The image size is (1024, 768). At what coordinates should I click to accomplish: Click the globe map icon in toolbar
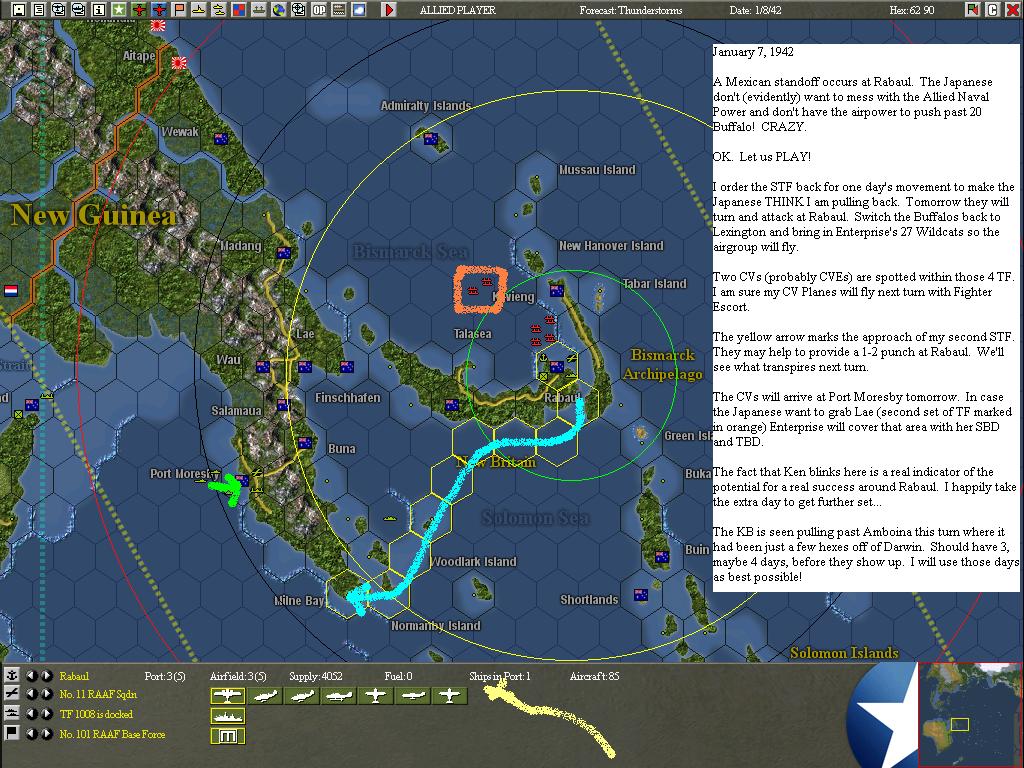[279, 10]
